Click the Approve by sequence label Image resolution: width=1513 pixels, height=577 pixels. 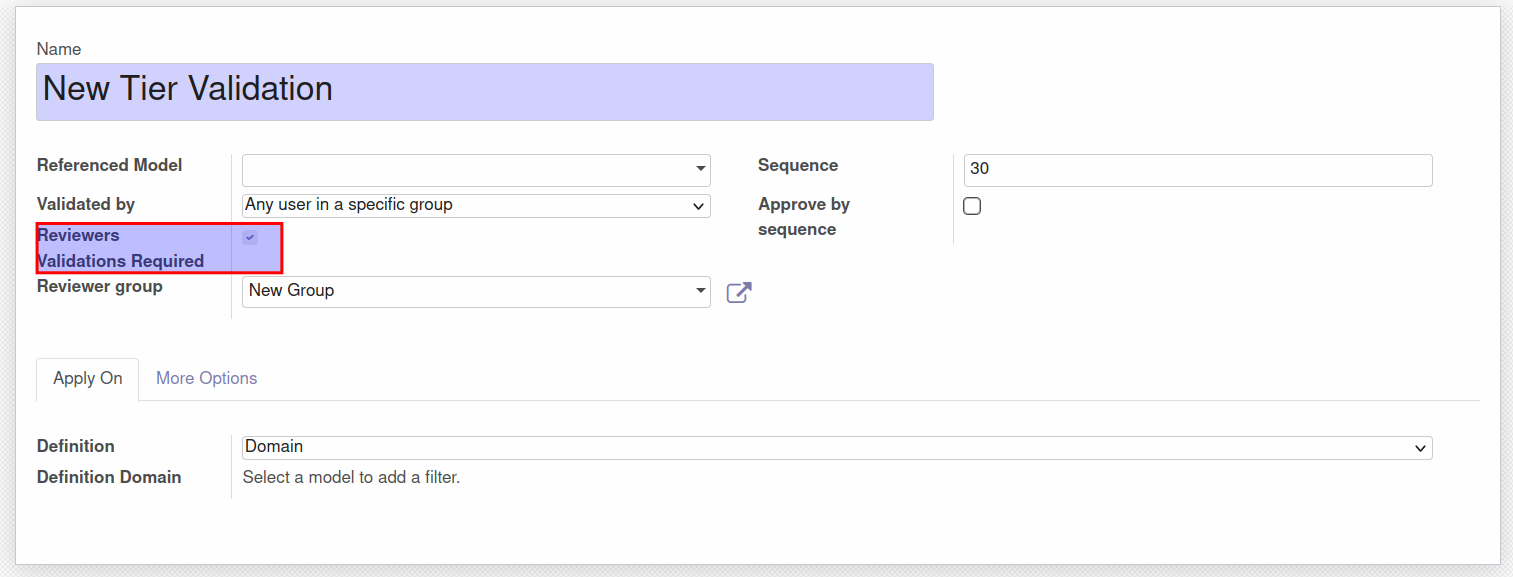click(x=804, y=217)
